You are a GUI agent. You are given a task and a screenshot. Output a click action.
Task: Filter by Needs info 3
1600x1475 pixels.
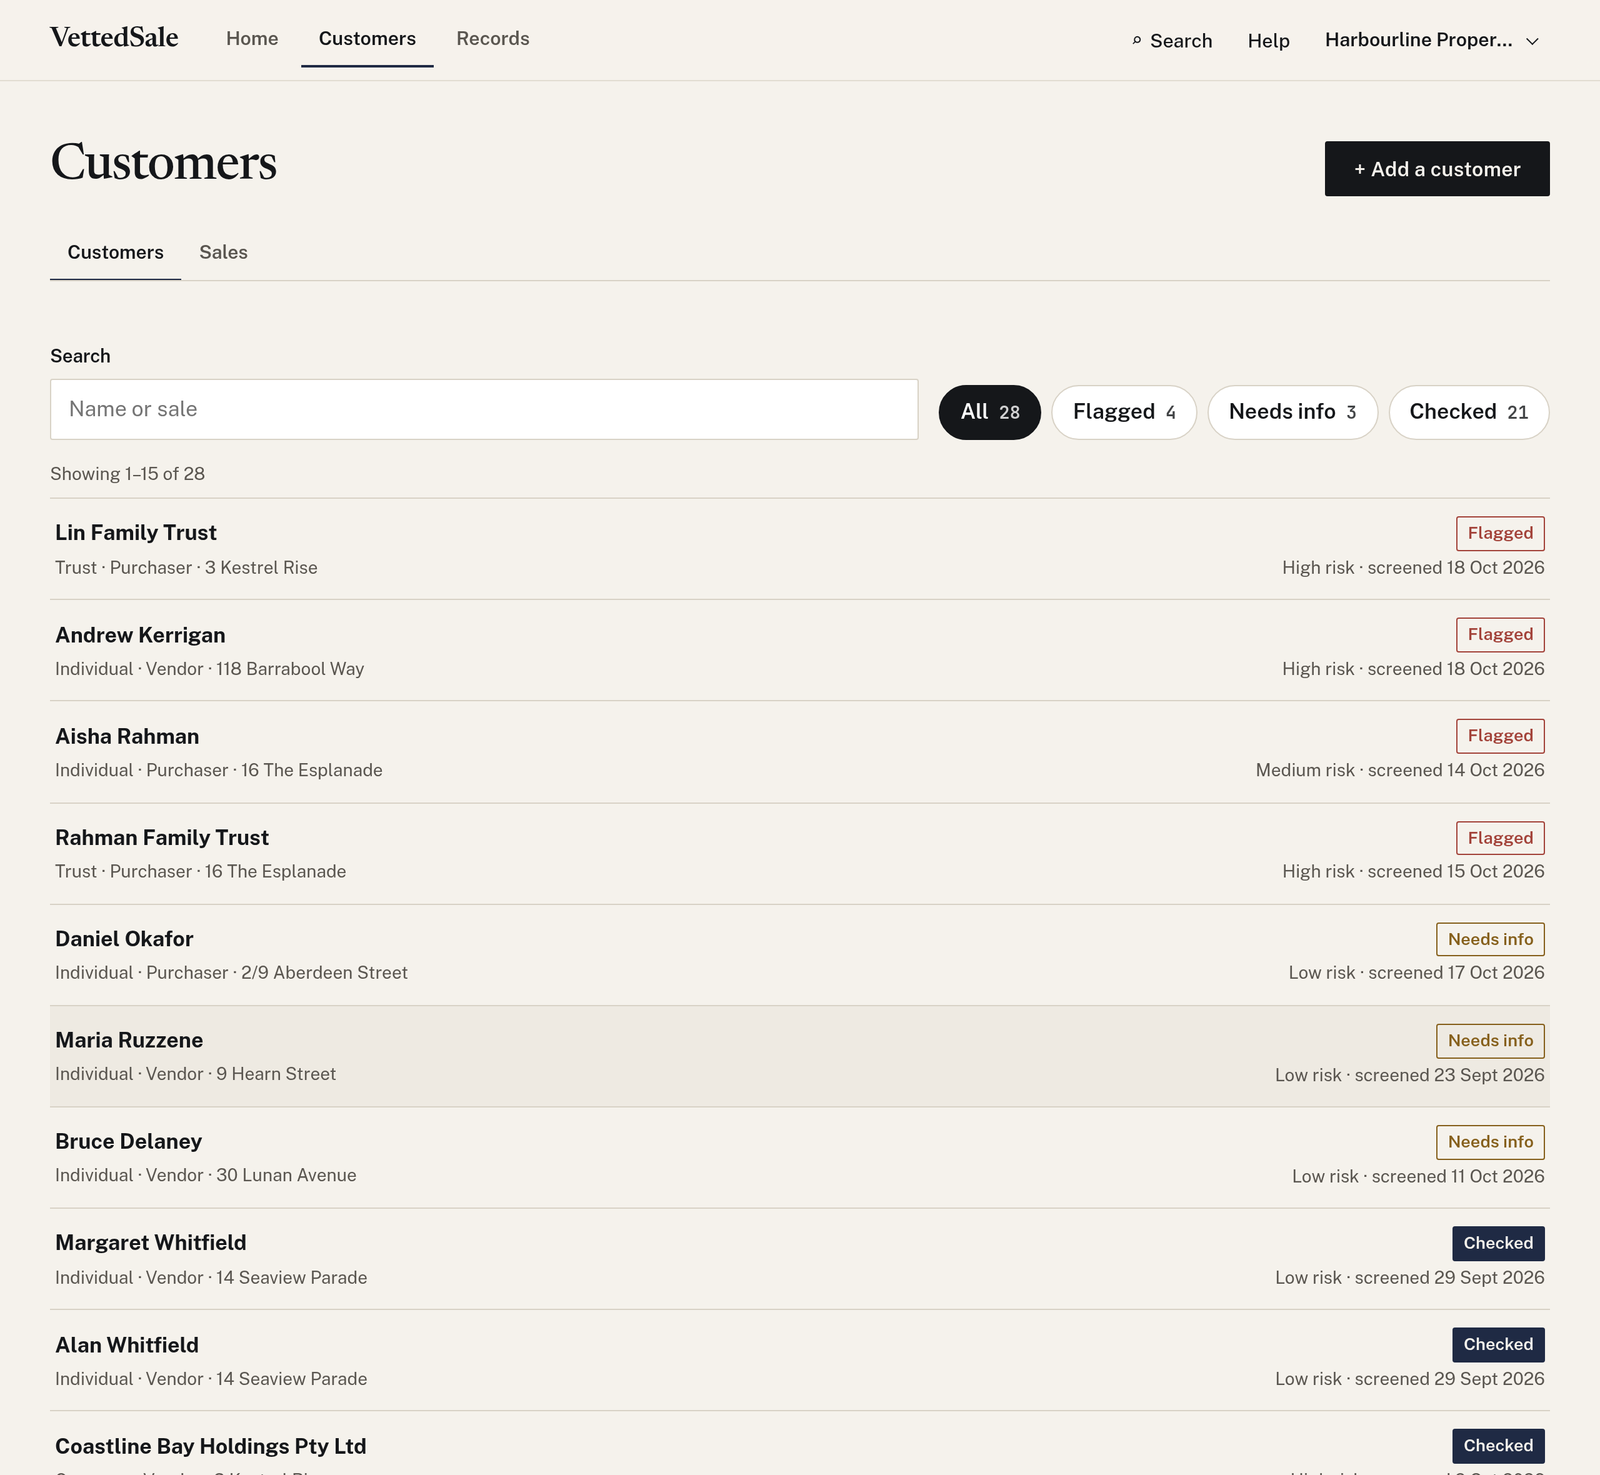1292,412
